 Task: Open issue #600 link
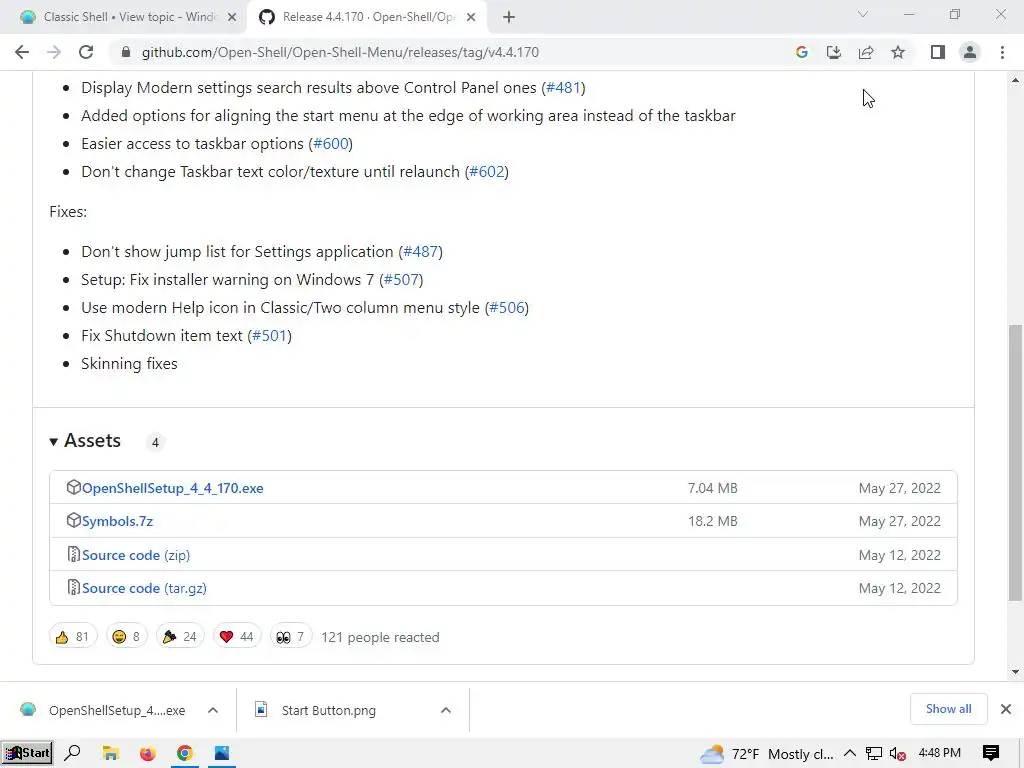pos(330,144)
